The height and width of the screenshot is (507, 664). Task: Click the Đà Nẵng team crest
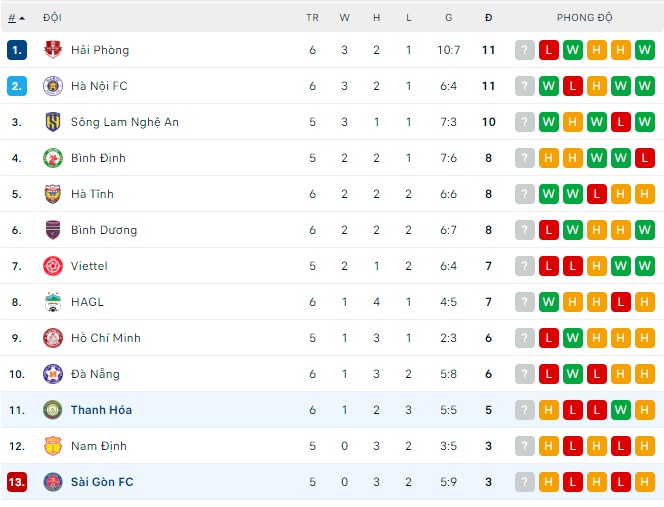coord(53,374)
